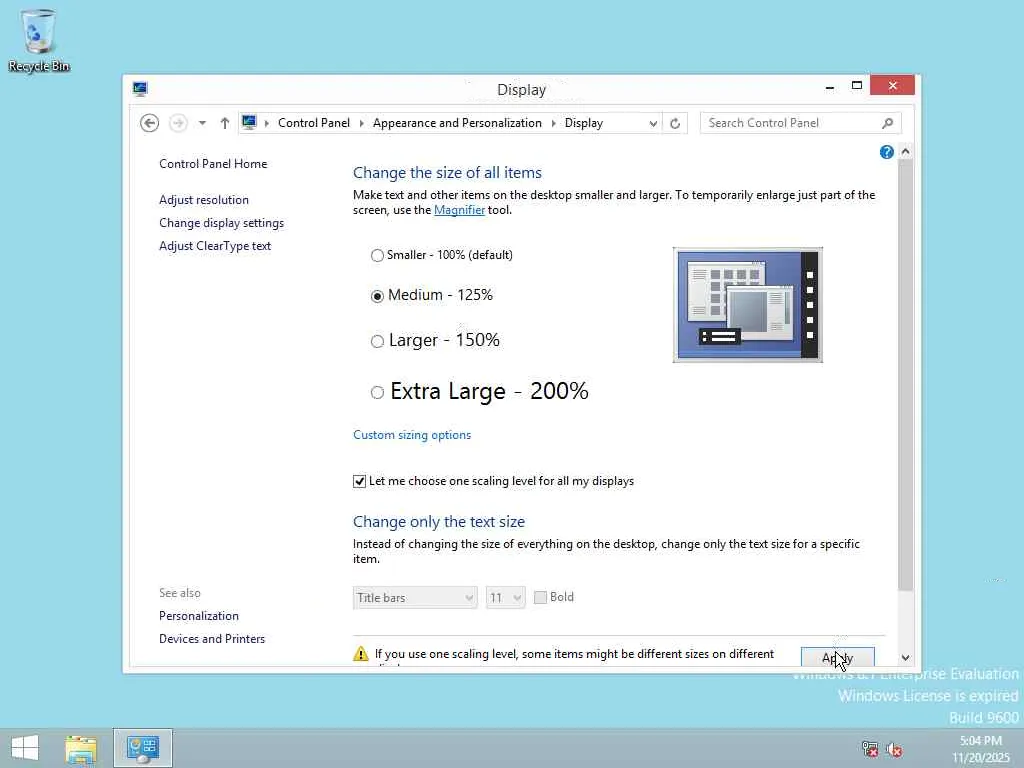This screenshot has height=768, width=1024.
Task: Open the Magnifier tool link
Action: click(459, 210)
